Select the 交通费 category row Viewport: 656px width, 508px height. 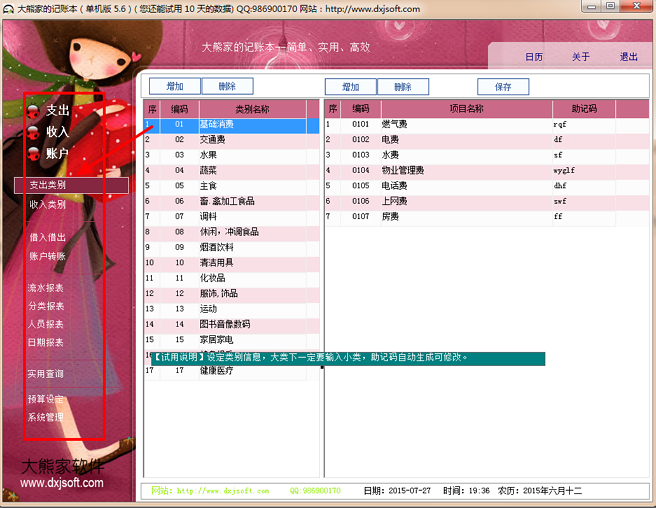click(x=231, y=140)
